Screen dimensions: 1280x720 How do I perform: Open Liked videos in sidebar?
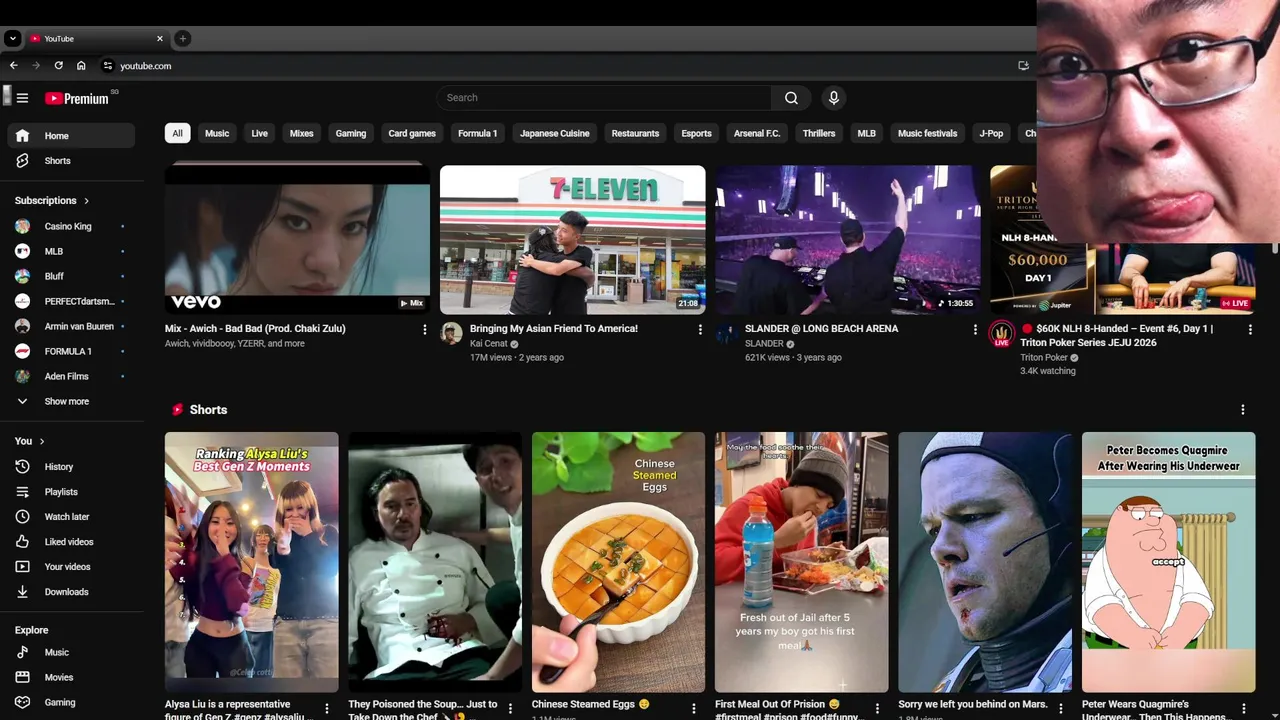coord(70,542)
